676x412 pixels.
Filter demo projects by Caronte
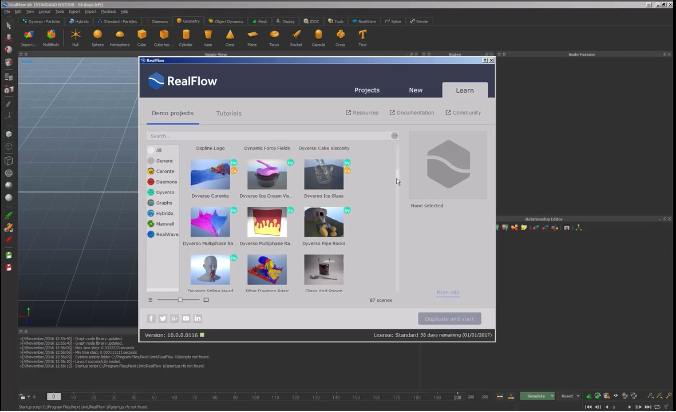161,171
